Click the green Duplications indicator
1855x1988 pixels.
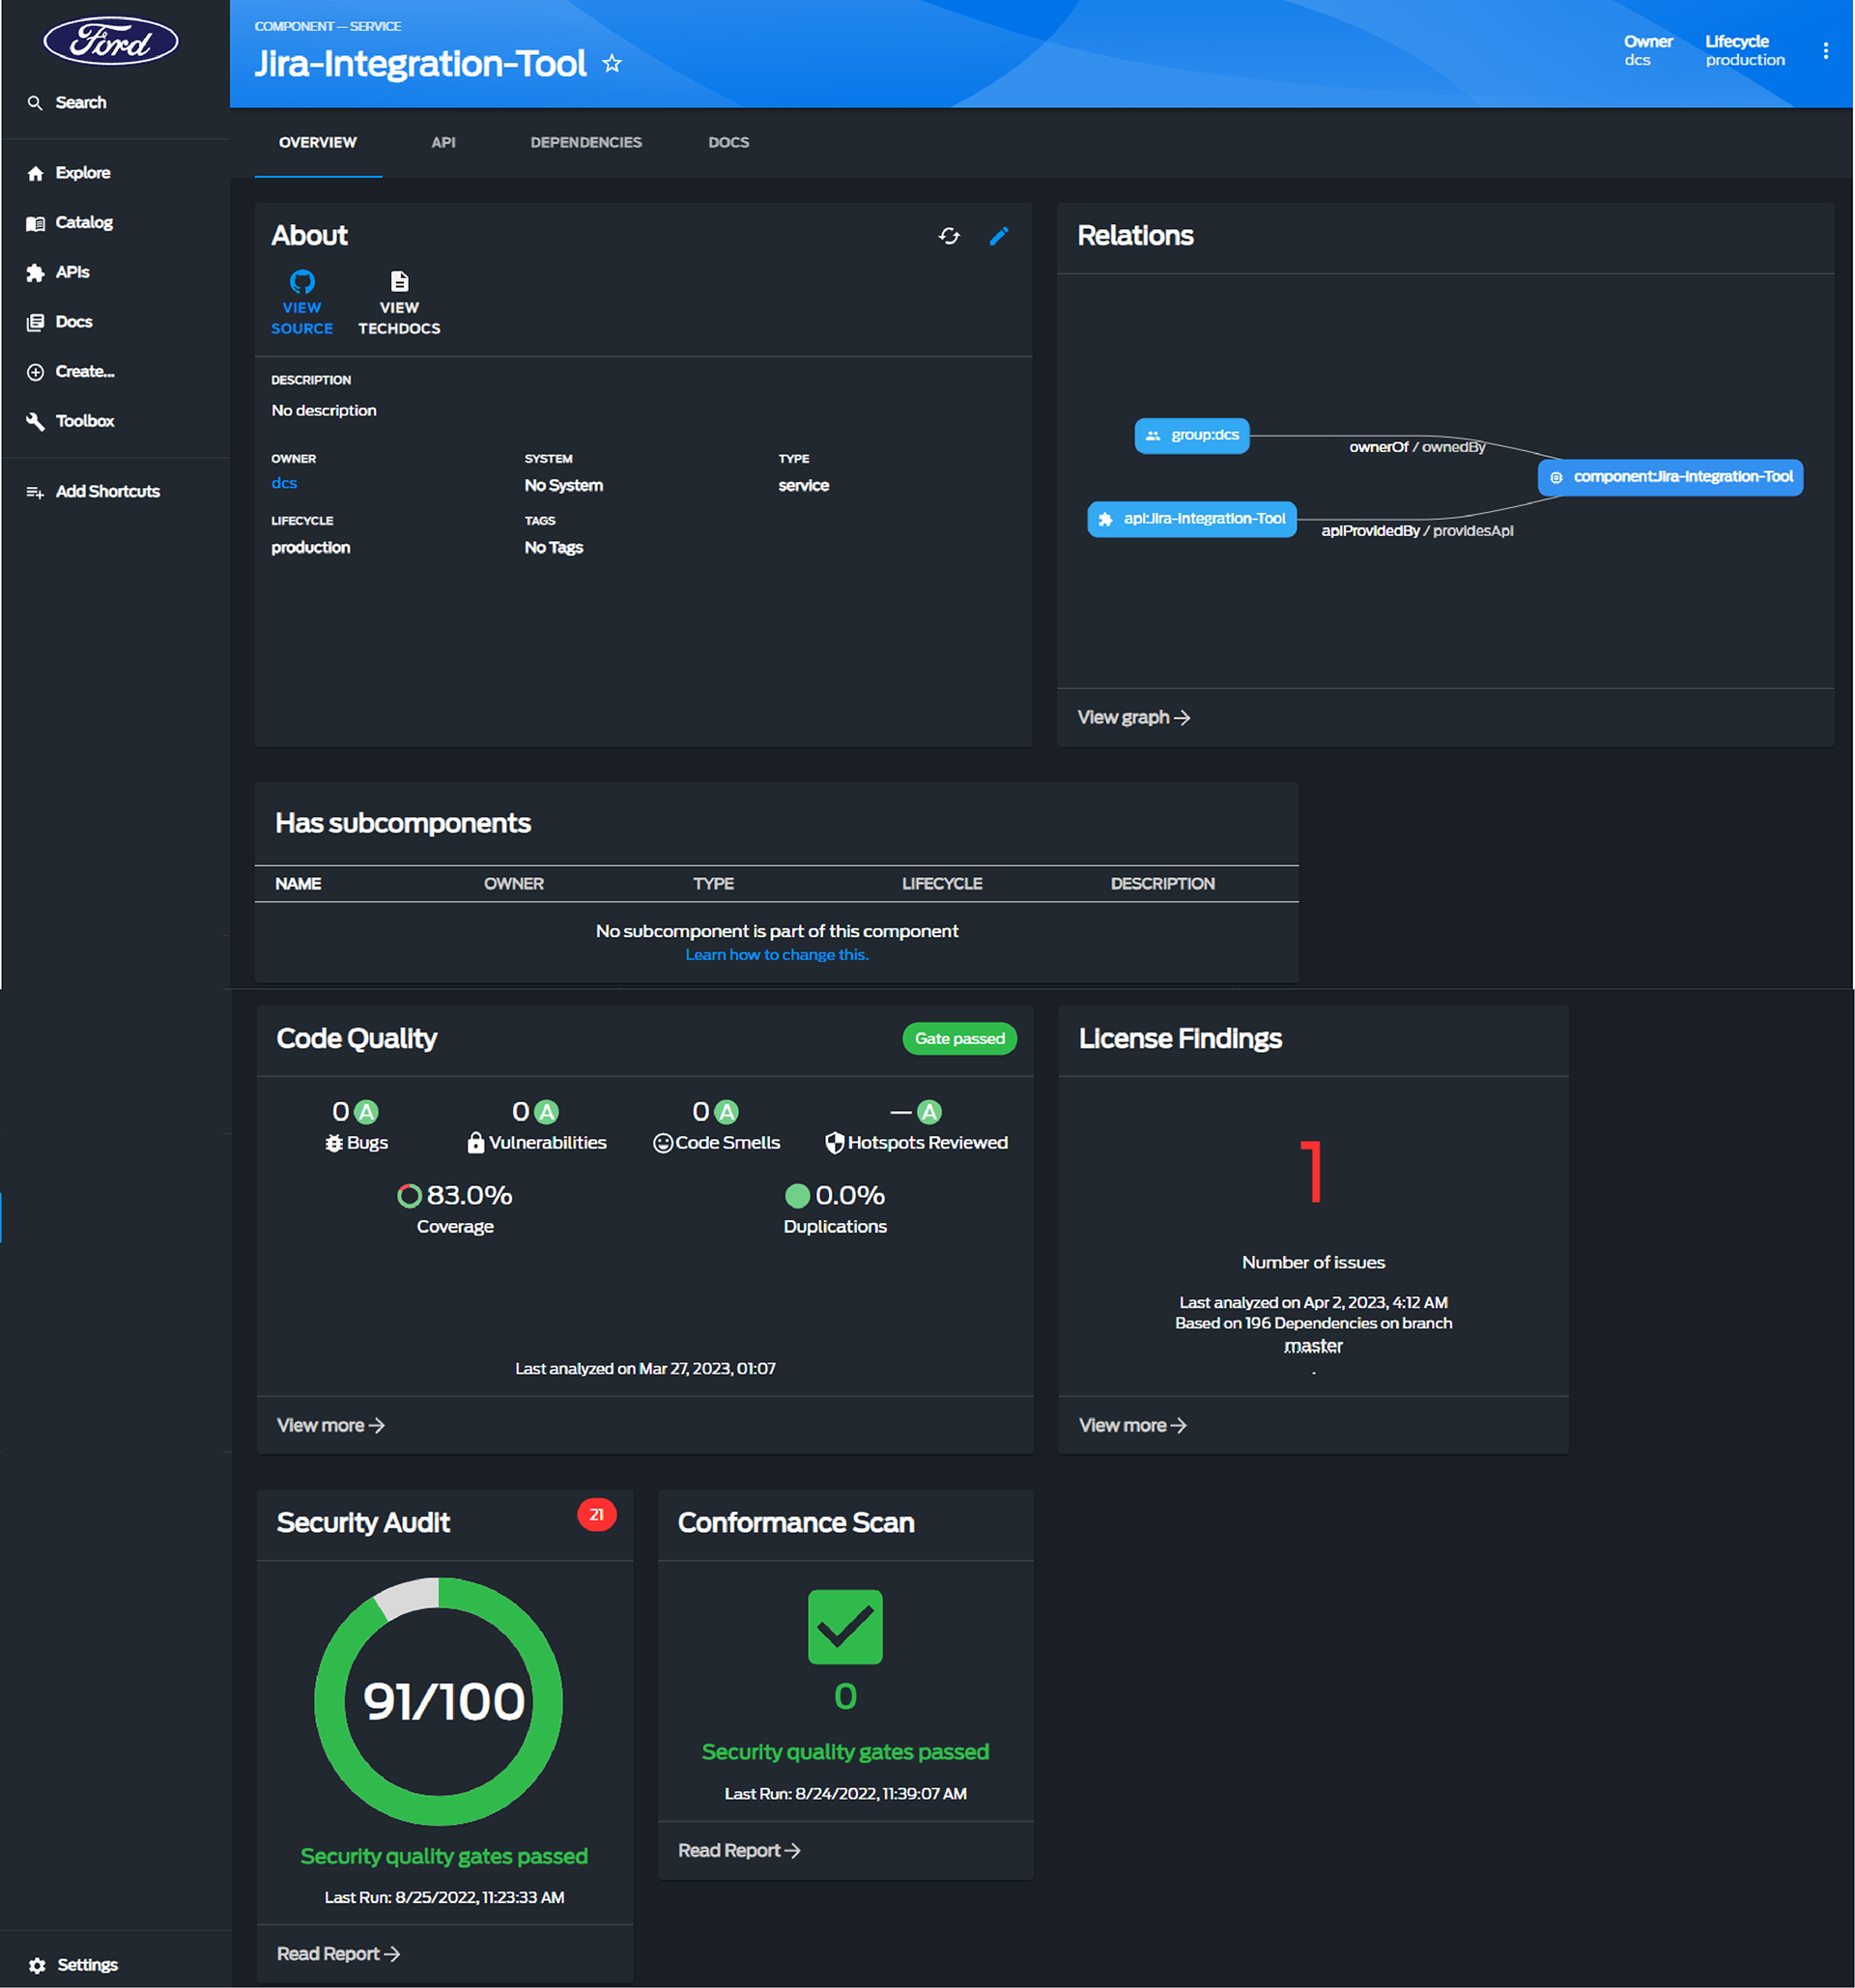point(797,1196)
